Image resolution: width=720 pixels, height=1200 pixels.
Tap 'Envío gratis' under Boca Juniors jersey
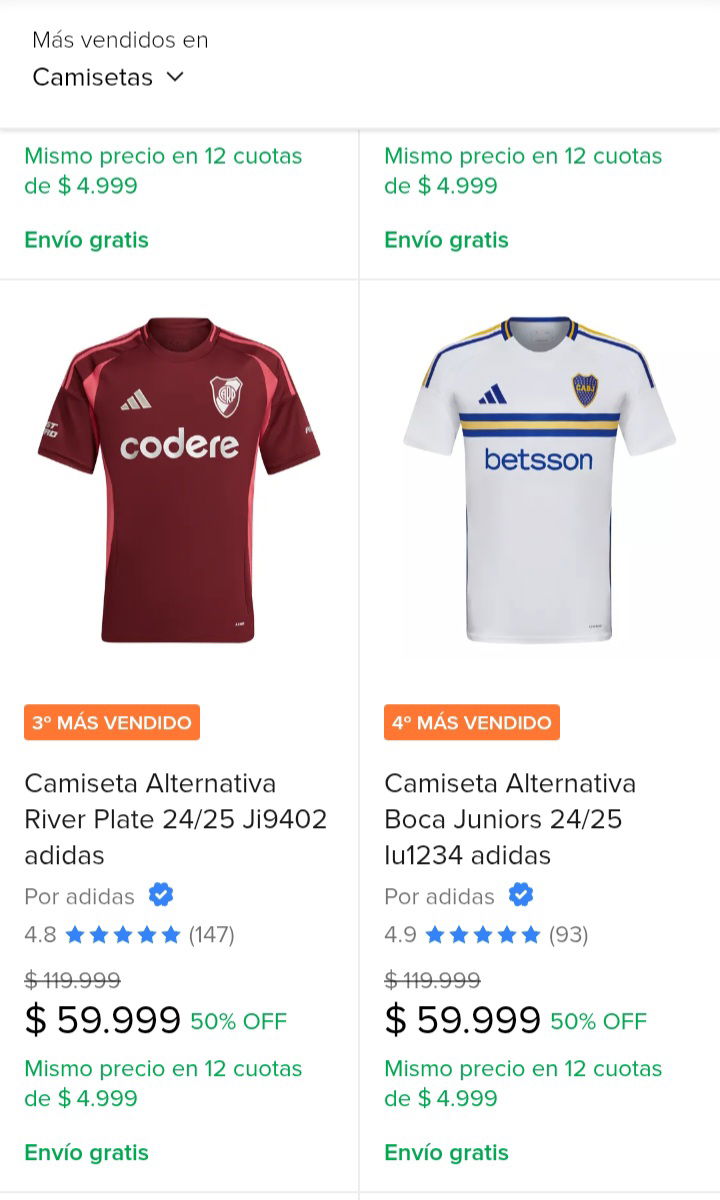tap(446, 1153)
